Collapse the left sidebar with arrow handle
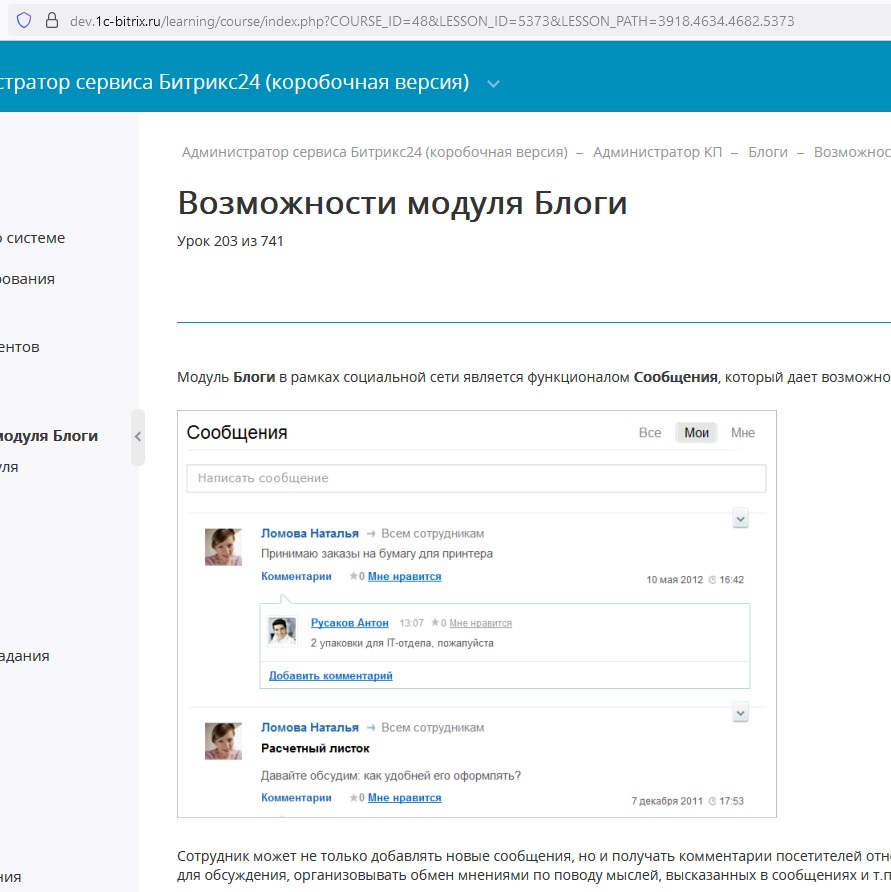The image size is (891, 892). tap(138, 437)
